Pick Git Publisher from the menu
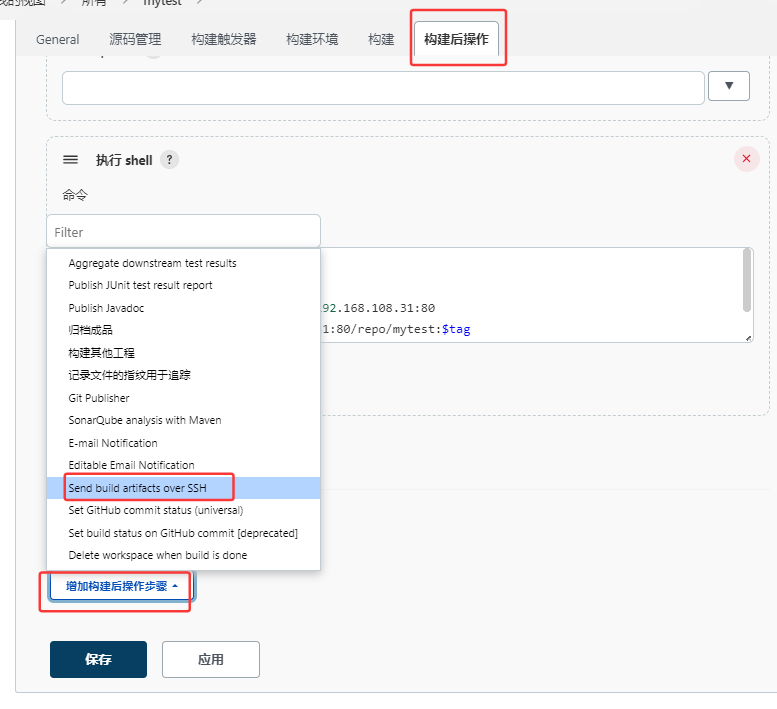The width and height of the screenshot is (777, 709). point(183,398)
